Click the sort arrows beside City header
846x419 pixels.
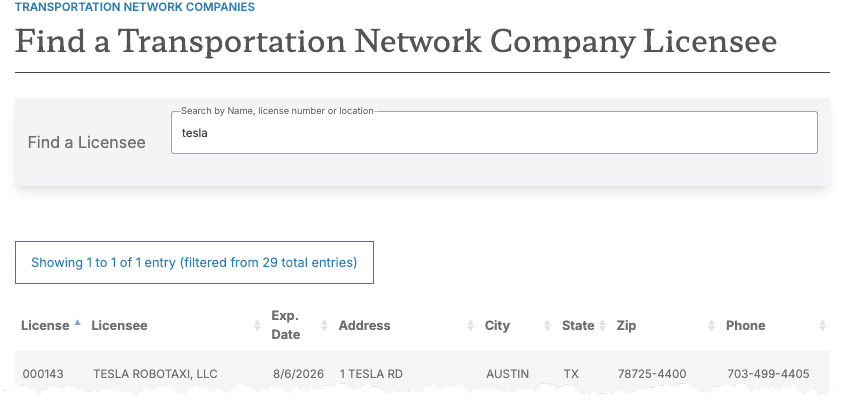tap(547, 326)
